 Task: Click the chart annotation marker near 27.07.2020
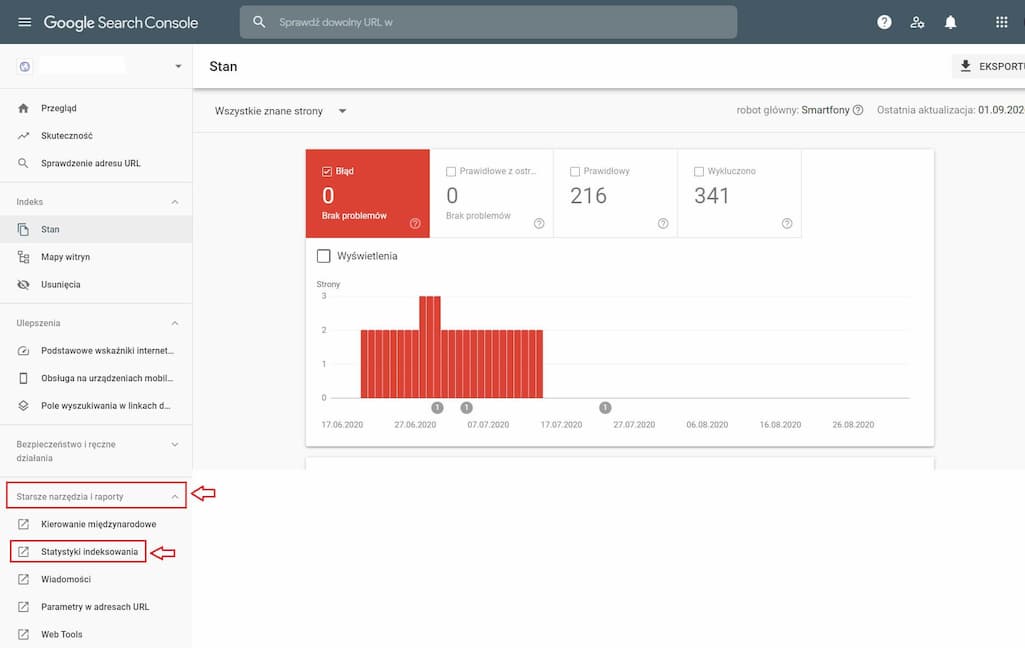coord(605,407)
